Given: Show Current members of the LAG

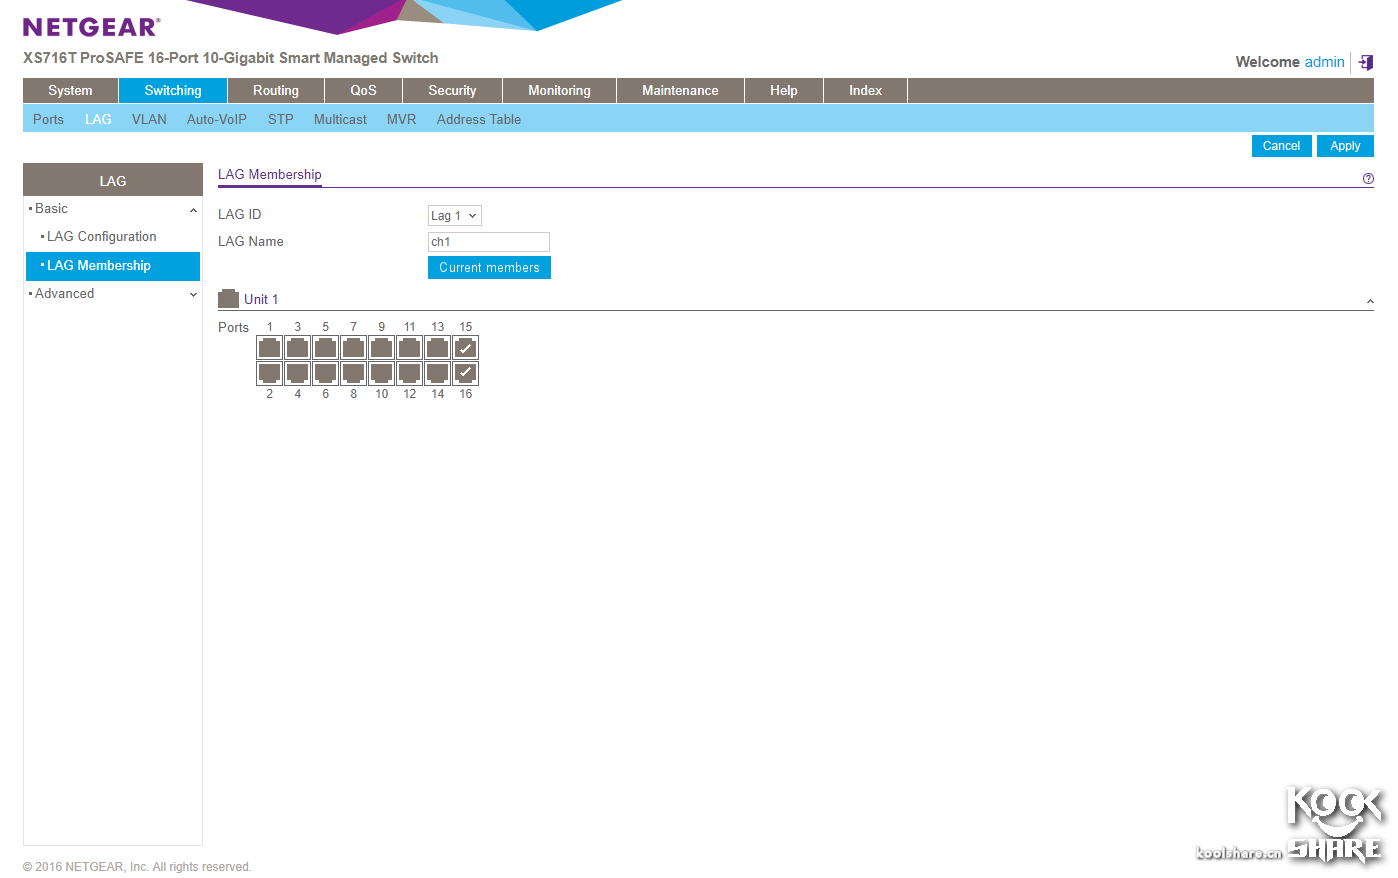Looking at the screenshot, I should (489, 268).
